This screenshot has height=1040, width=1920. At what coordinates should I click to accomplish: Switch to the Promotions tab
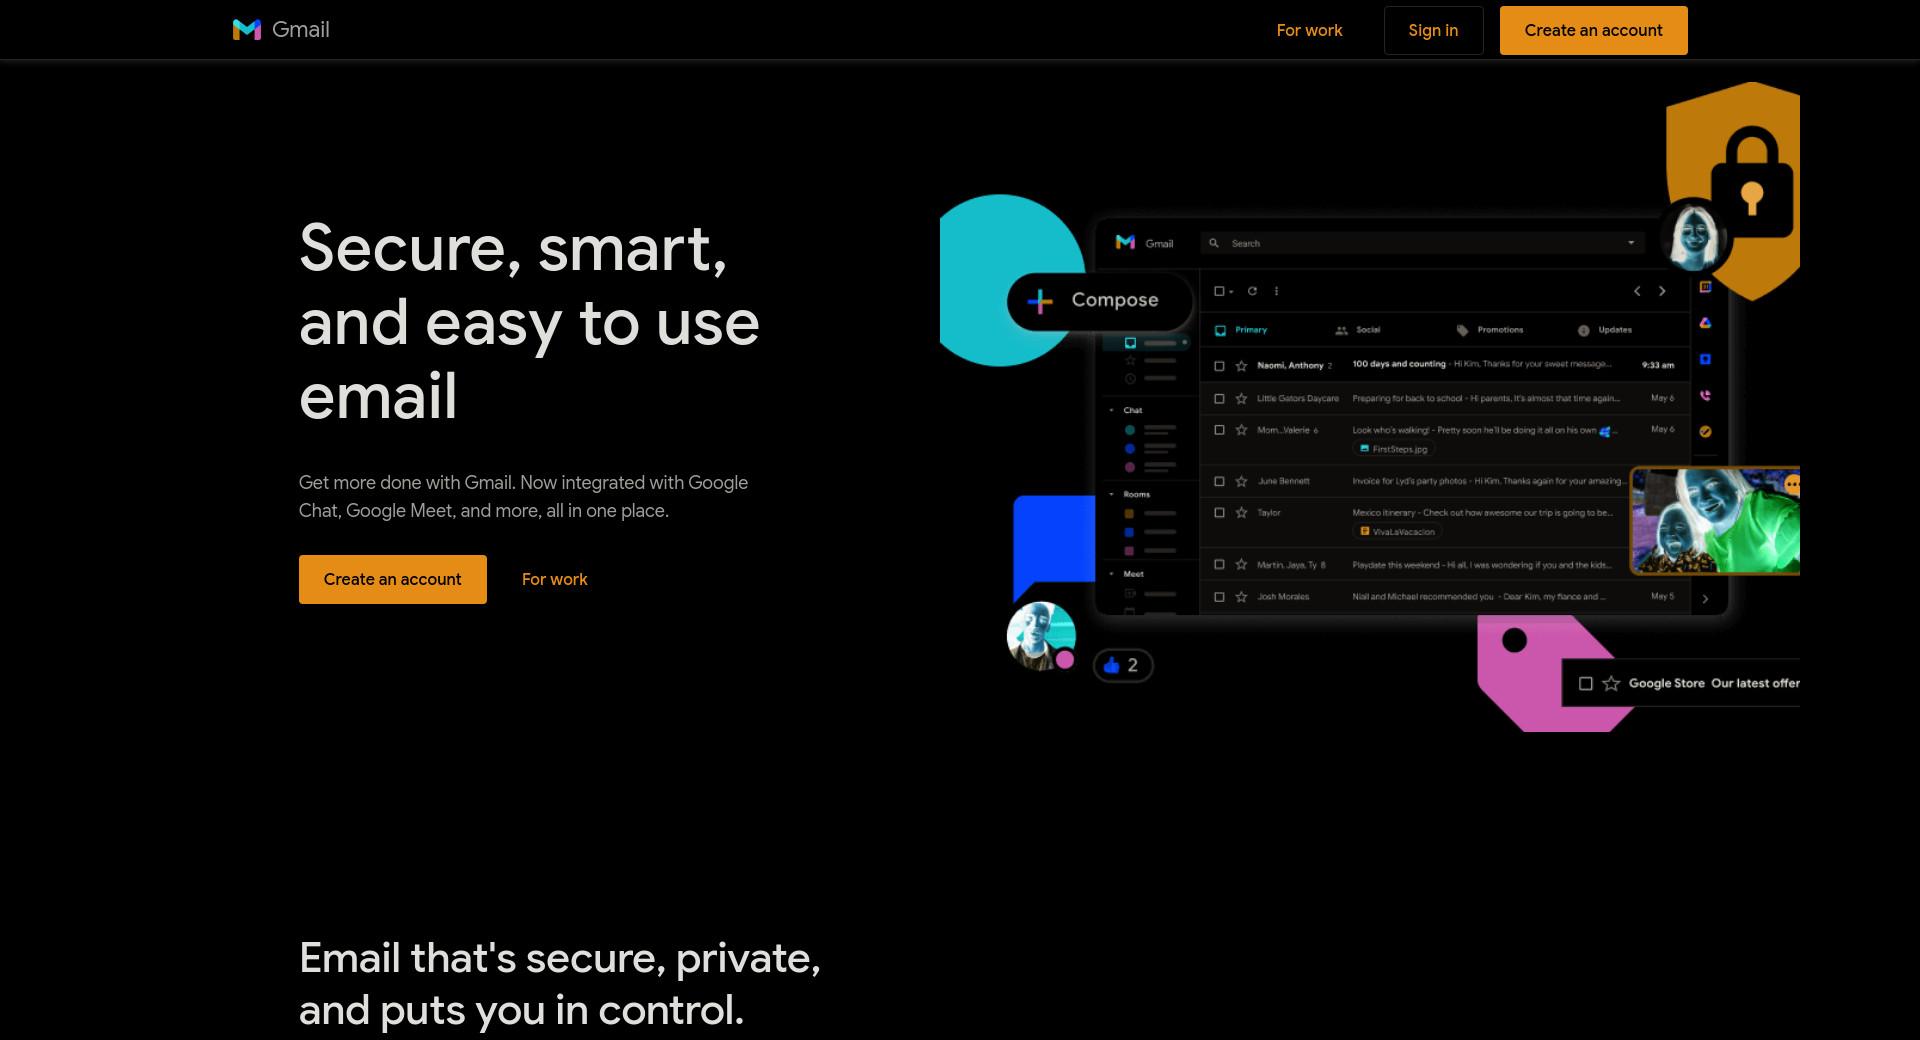pos(1490,330)
